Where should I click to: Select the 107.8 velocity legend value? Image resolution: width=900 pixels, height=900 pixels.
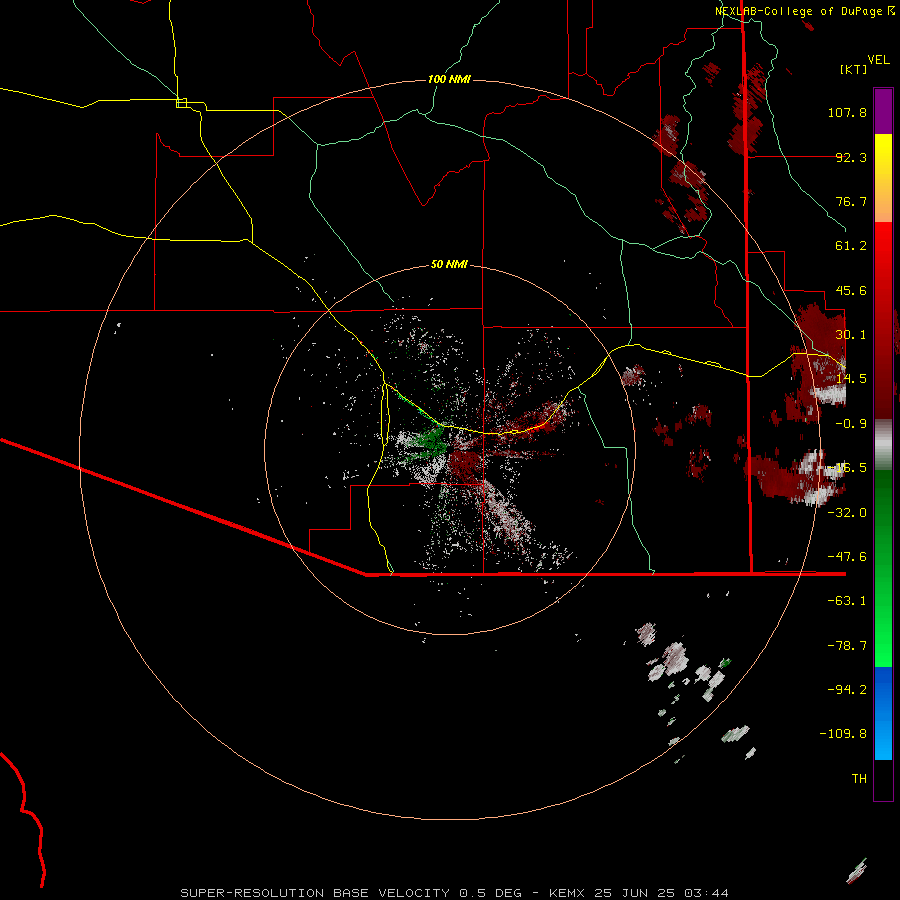[x=847, y=112]
